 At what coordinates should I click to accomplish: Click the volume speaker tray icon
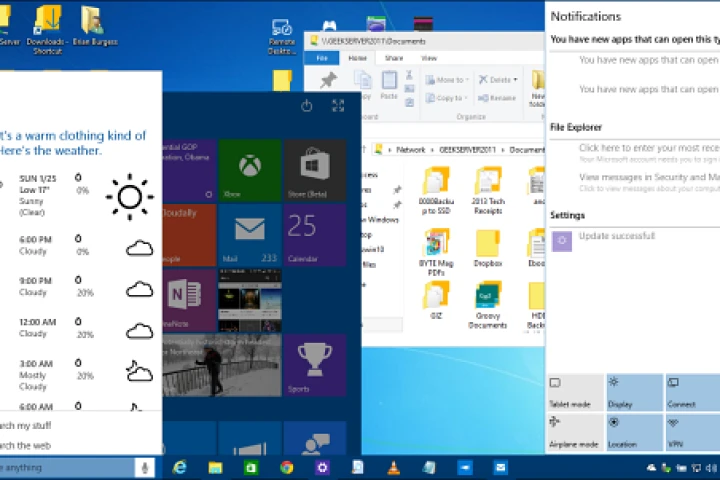tap(711, 468)
